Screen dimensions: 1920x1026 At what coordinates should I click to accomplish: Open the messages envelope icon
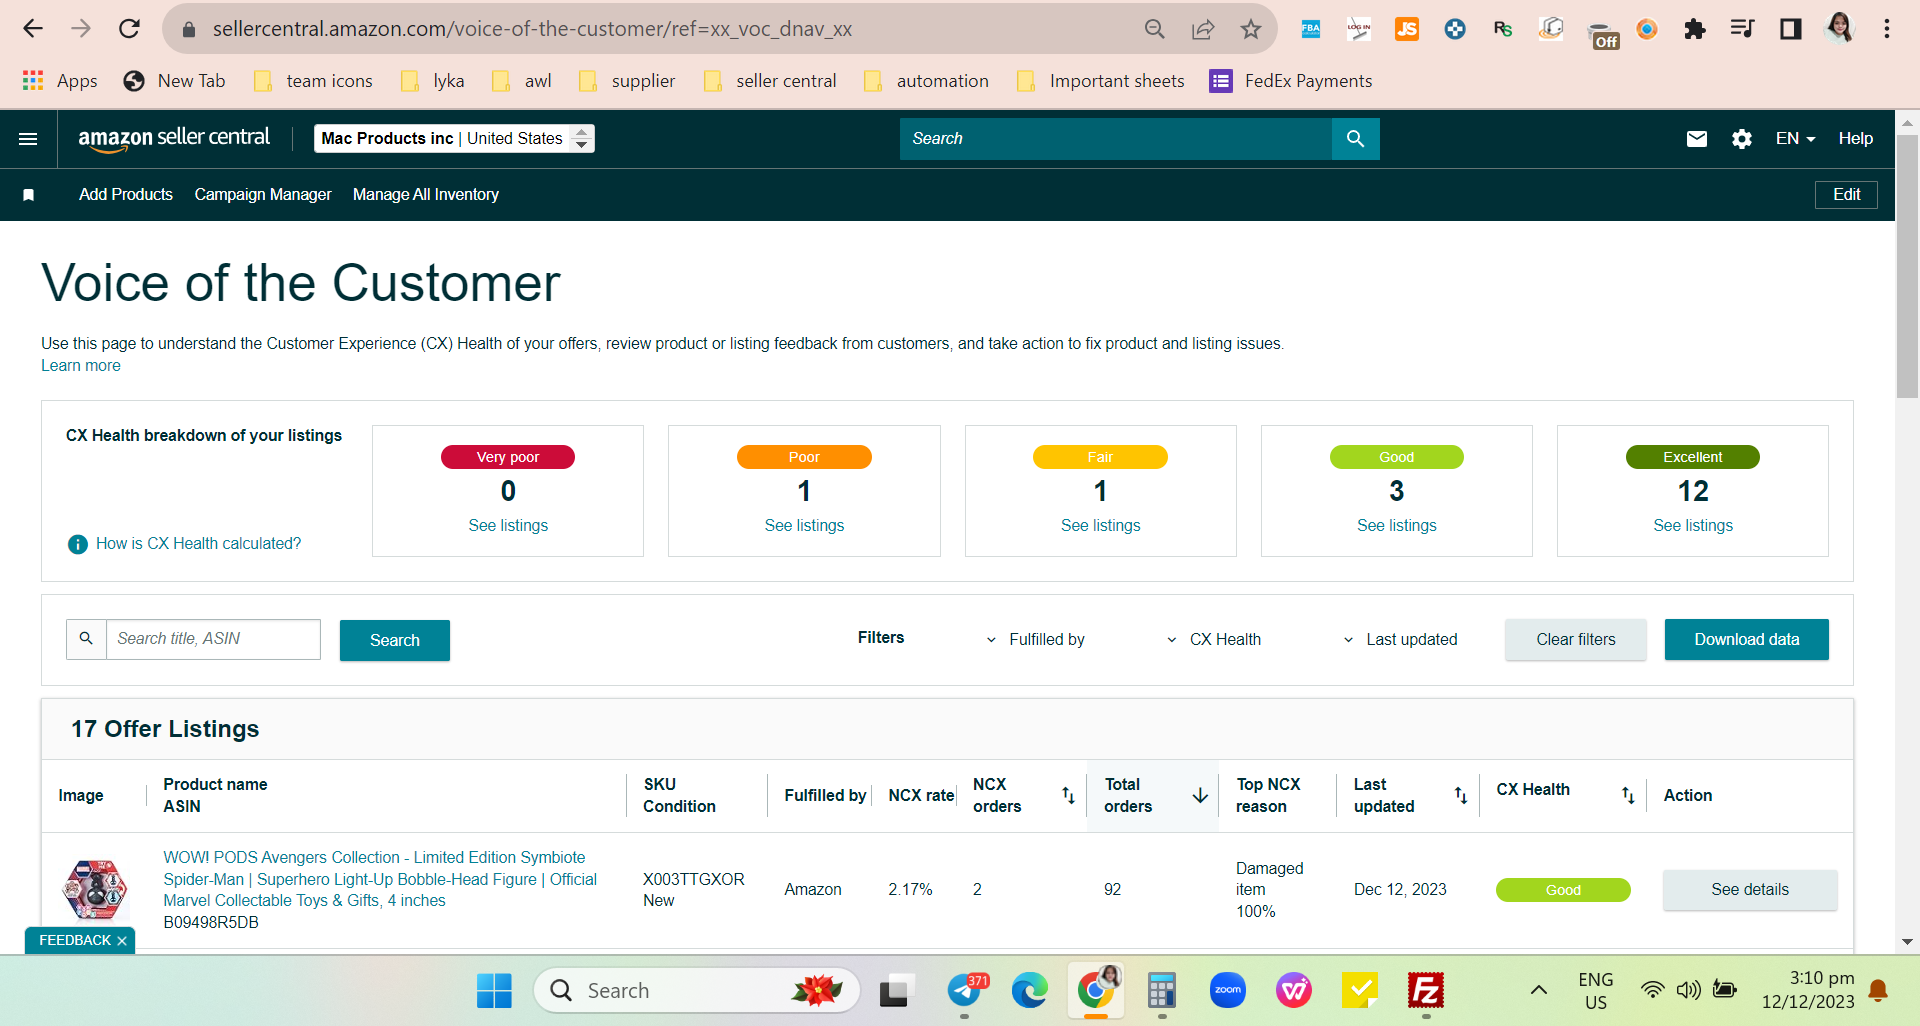(x=1697, y=139)
